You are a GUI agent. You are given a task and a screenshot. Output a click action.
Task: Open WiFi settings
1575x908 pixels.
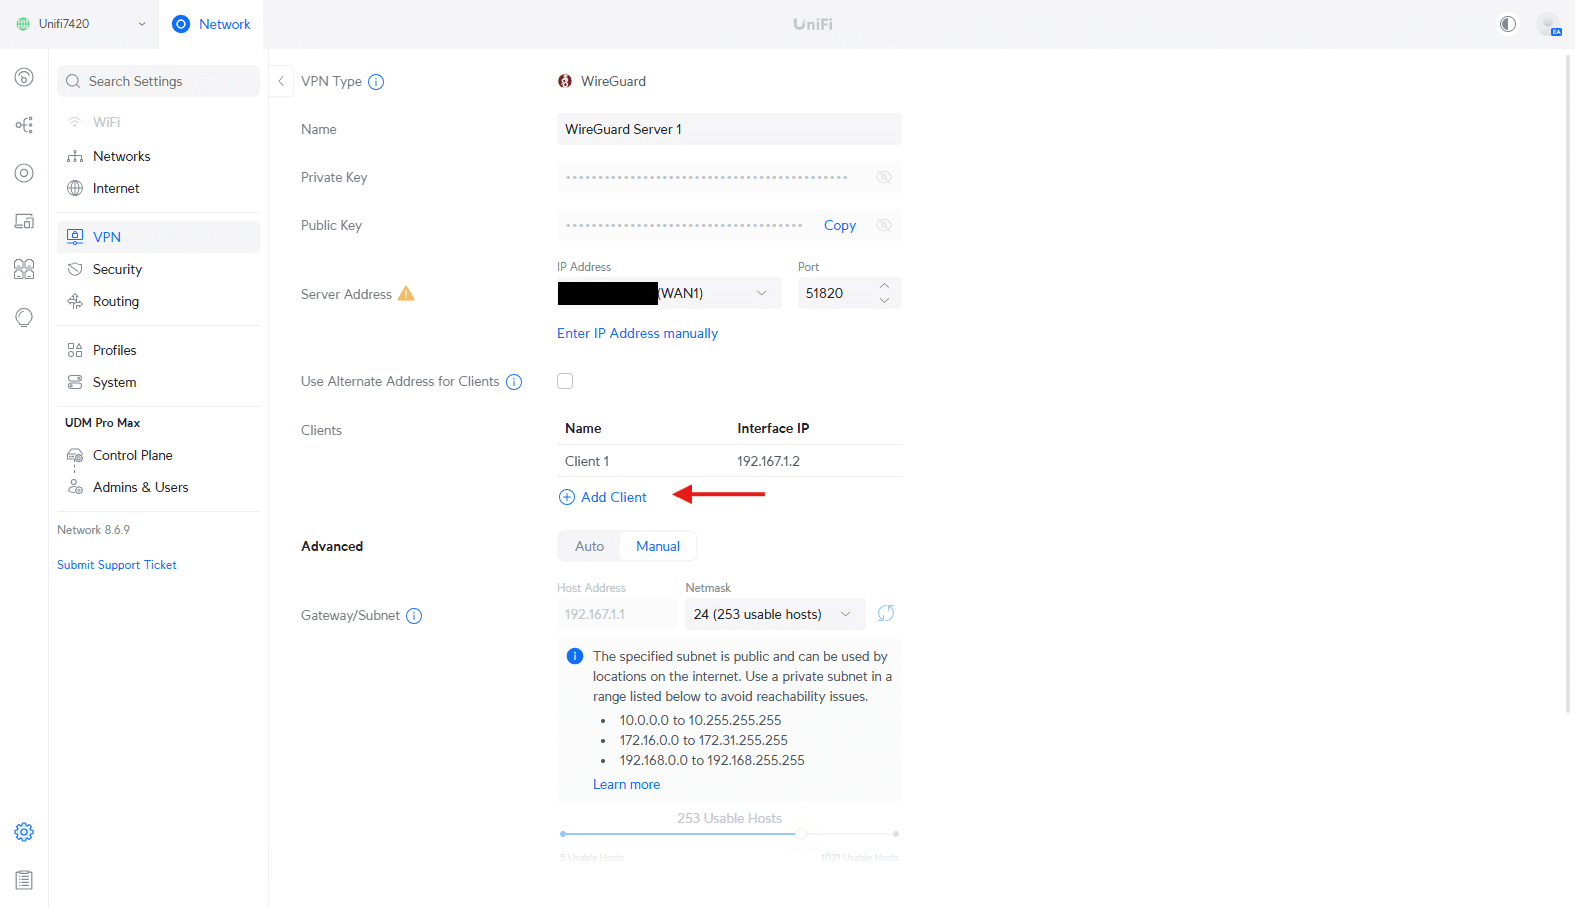click(158, 122)
